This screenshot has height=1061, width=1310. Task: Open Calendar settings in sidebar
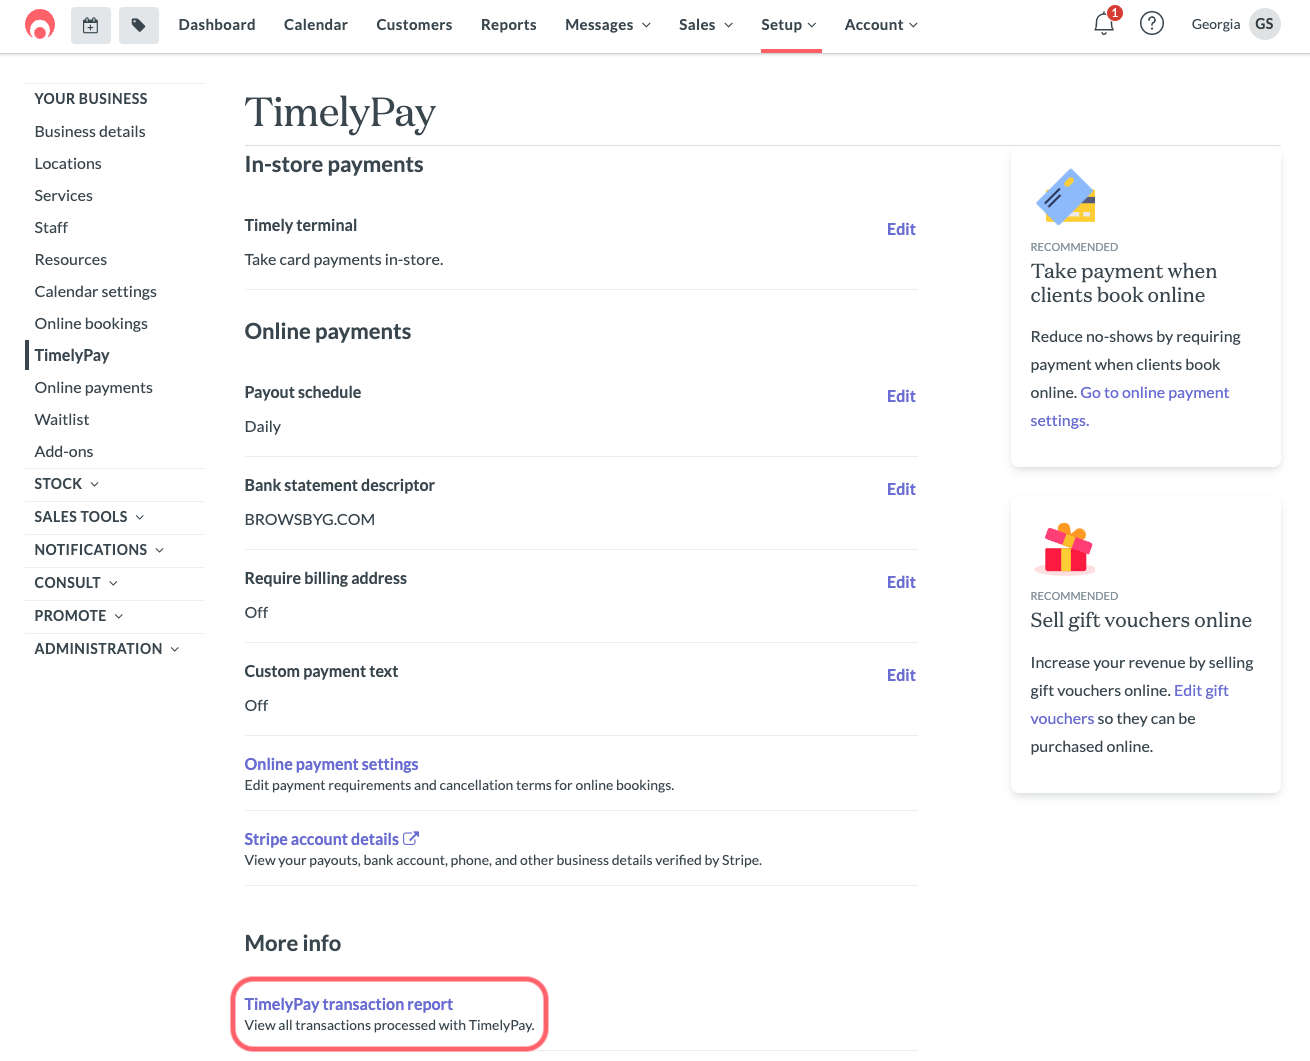point(96,292)
